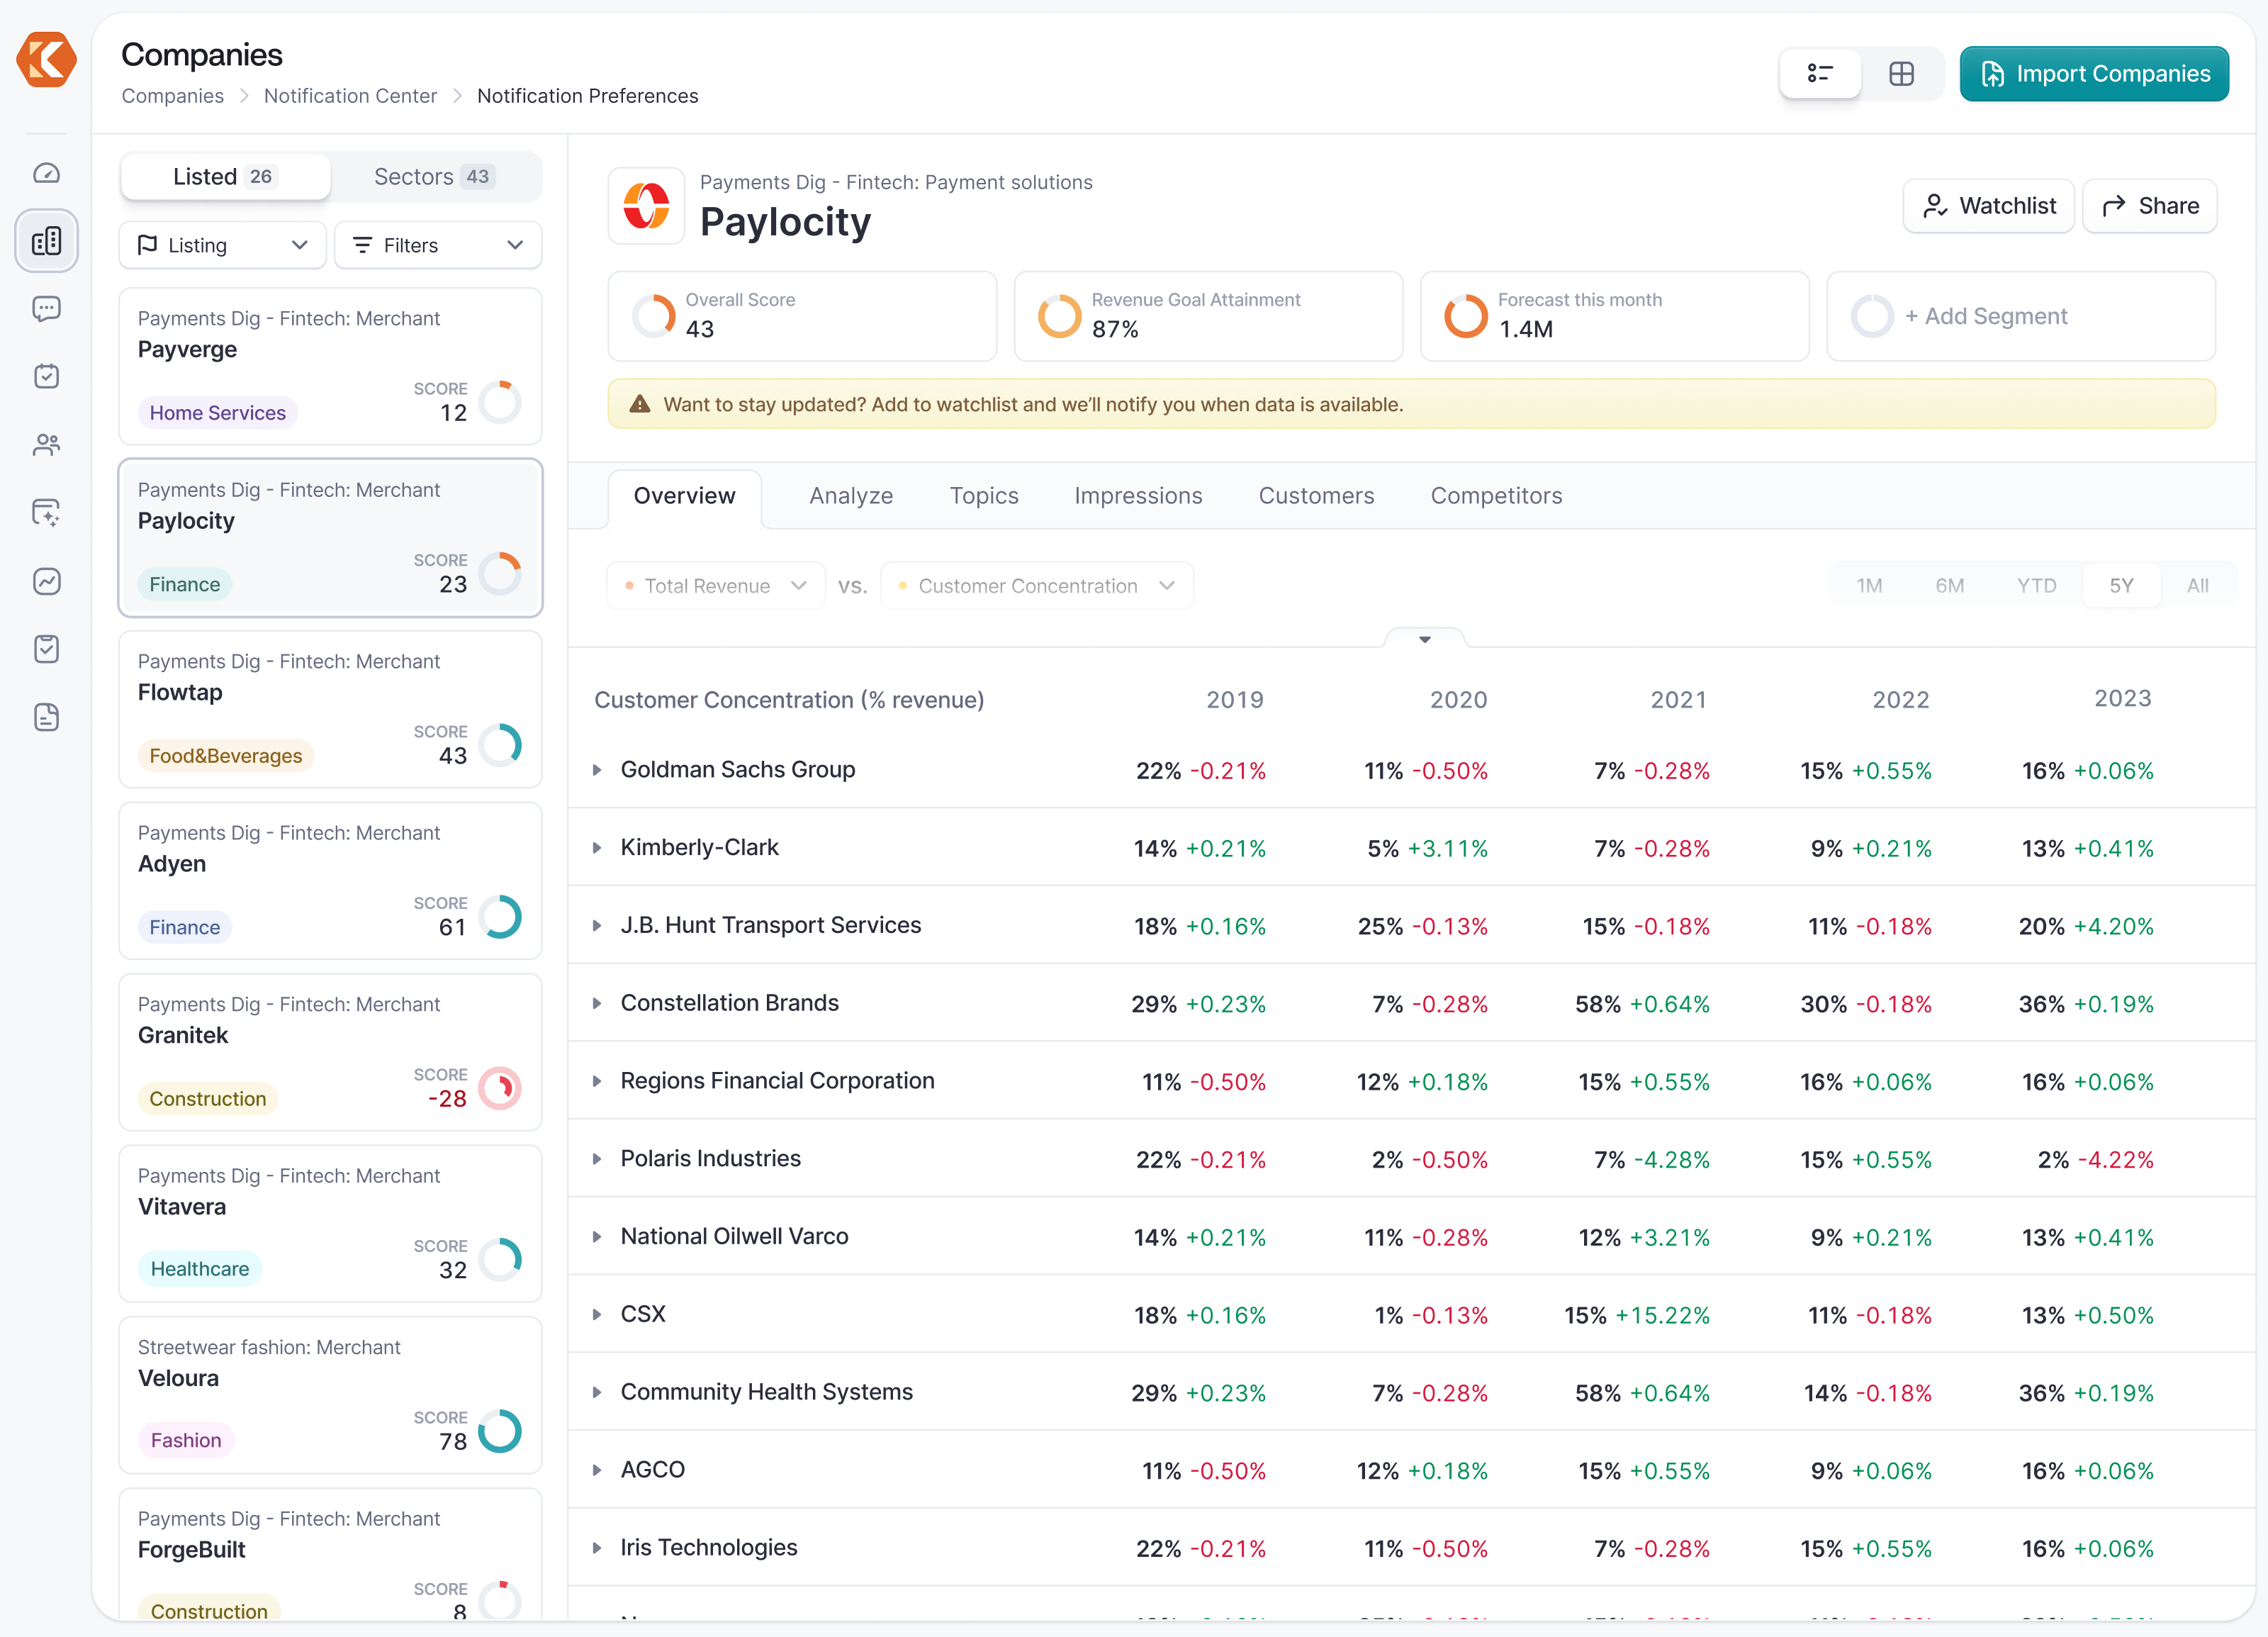Open the dashboard gauge sidebar icon

(x=46, y=173)
